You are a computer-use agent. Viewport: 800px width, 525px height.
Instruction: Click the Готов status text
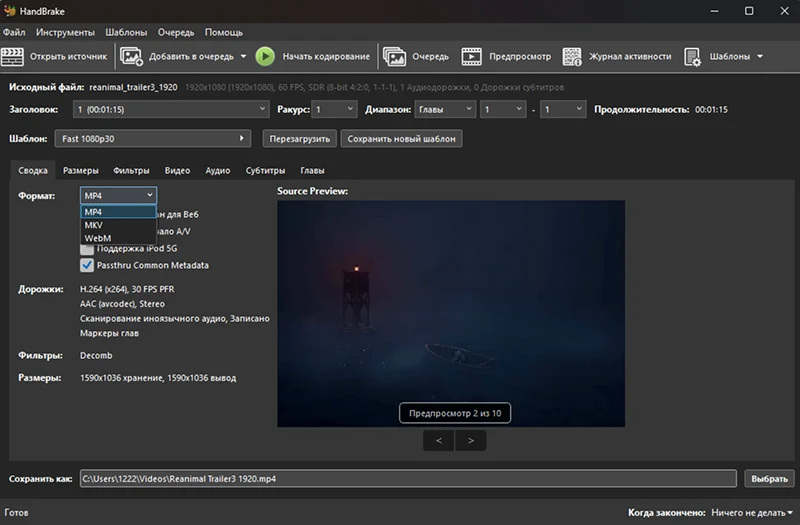click(x=16, y=513)
